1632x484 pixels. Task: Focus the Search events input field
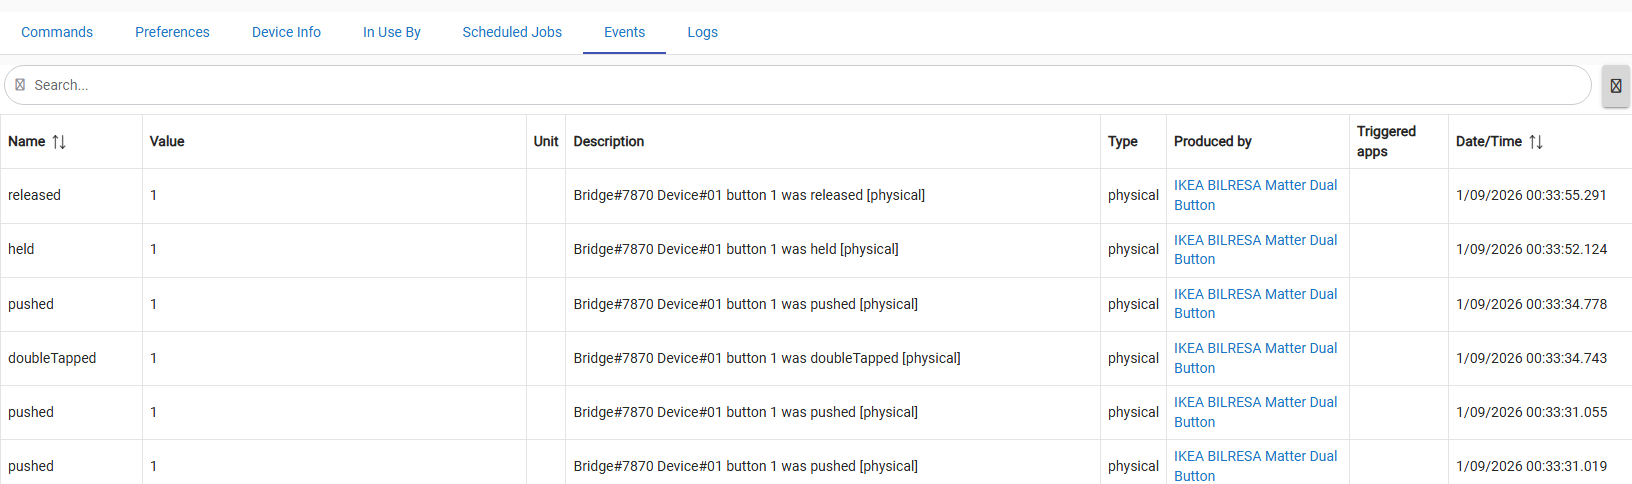tap(800, 85)
